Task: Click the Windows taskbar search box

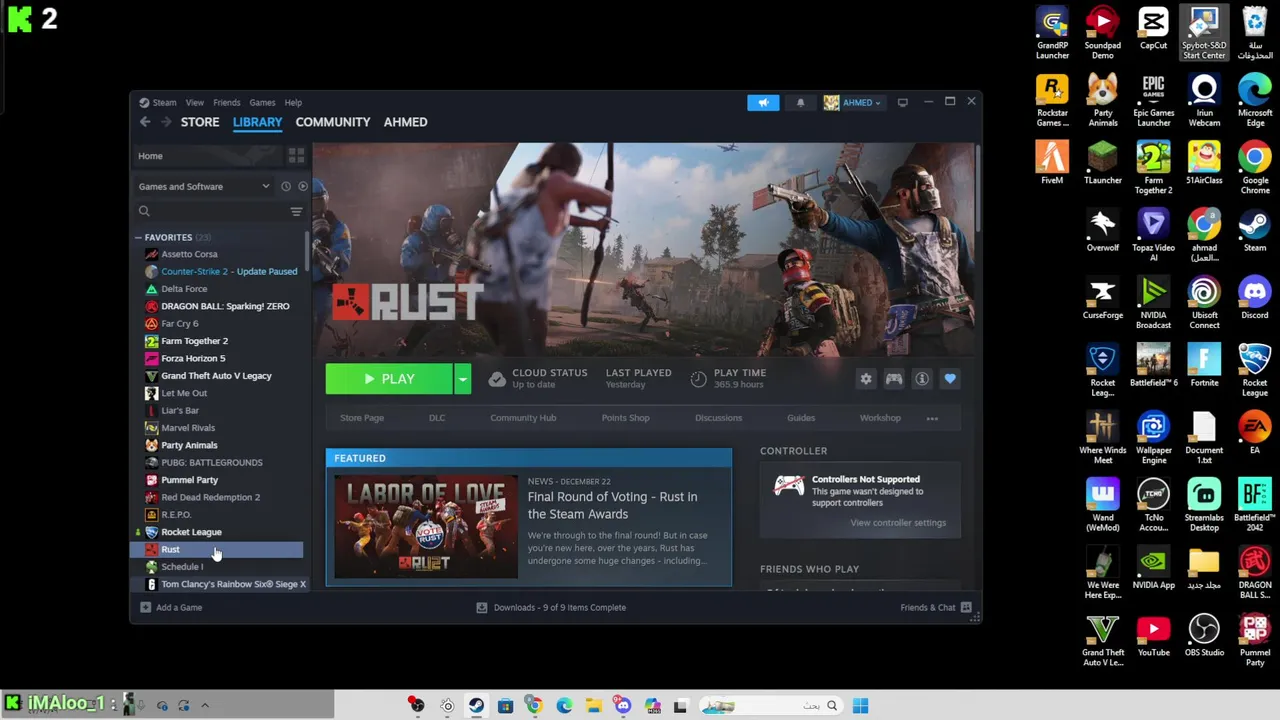Action: 770,706
